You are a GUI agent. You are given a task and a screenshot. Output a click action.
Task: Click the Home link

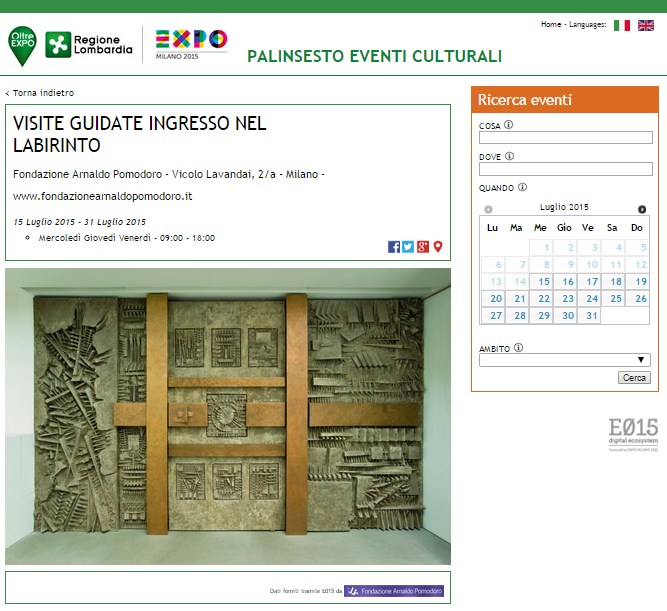pos(550,24)
